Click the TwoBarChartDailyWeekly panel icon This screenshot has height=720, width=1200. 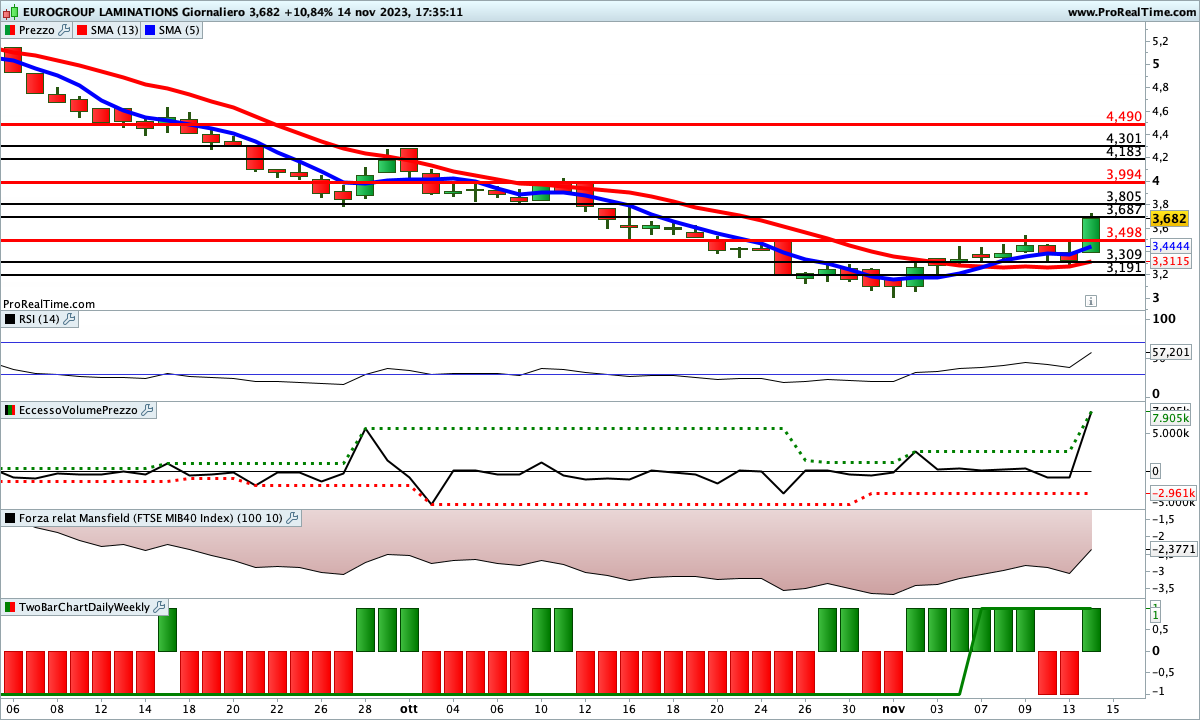11,607
